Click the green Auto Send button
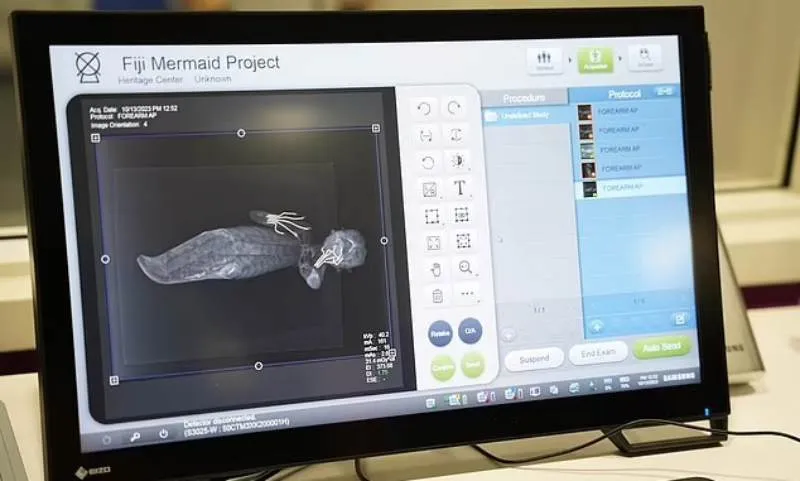The height and width of the screenshot is (481, 800). pyautogui.click(x=661, y=349)
